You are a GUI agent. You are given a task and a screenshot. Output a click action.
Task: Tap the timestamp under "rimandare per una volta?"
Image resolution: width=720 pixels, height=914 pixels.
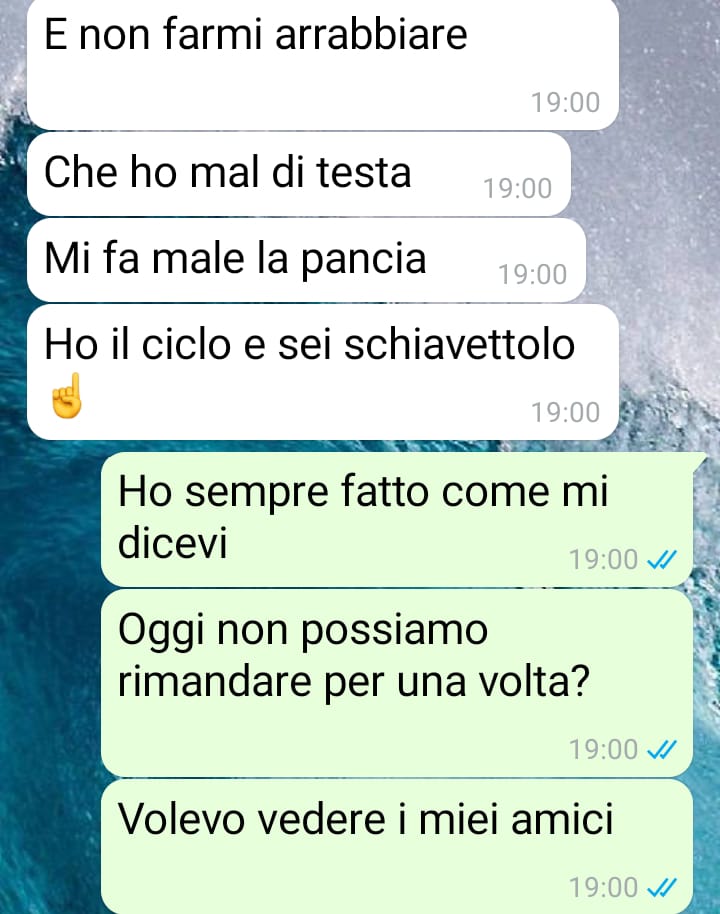pos(603,750)
